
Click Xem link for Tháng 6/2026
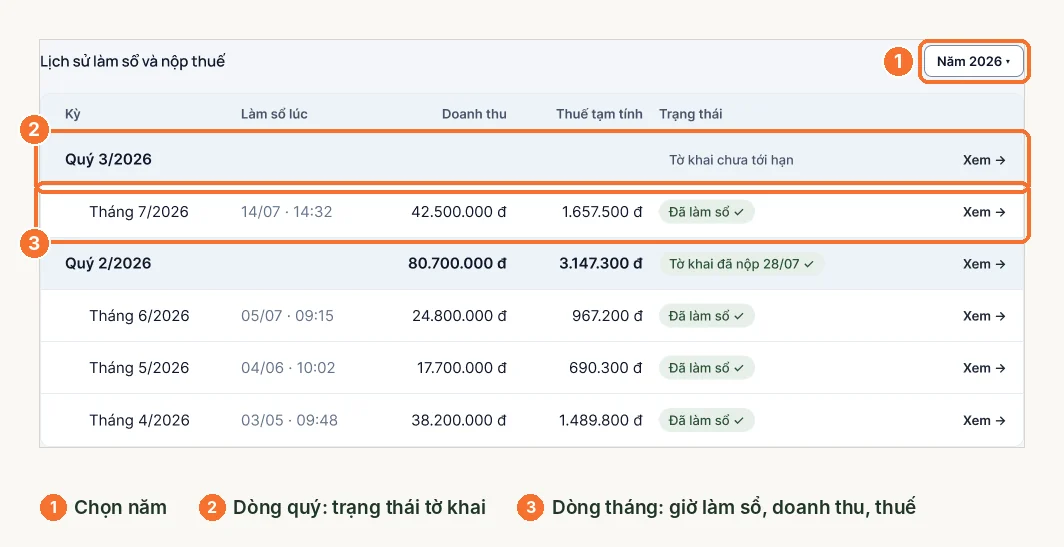coord(984,316)
